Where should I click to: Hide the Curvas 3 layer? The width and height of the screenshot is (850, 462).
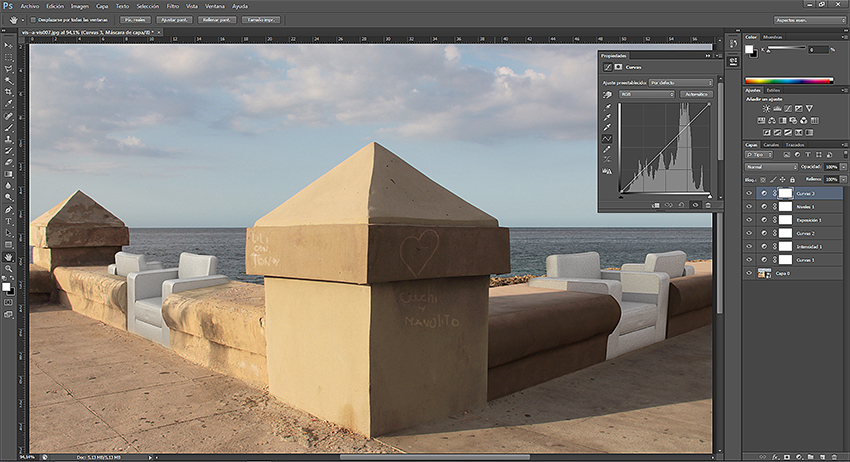[750, 193]
